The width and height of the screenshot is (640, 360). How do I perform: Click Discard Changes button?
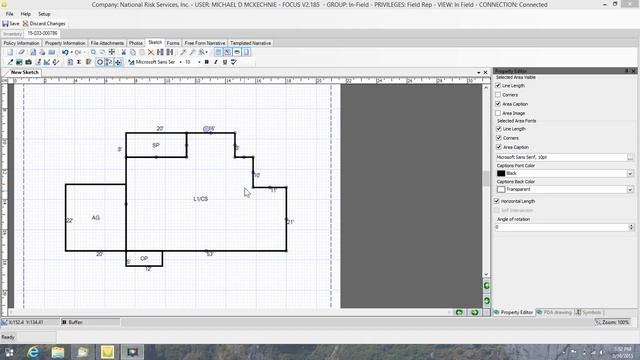44,24
